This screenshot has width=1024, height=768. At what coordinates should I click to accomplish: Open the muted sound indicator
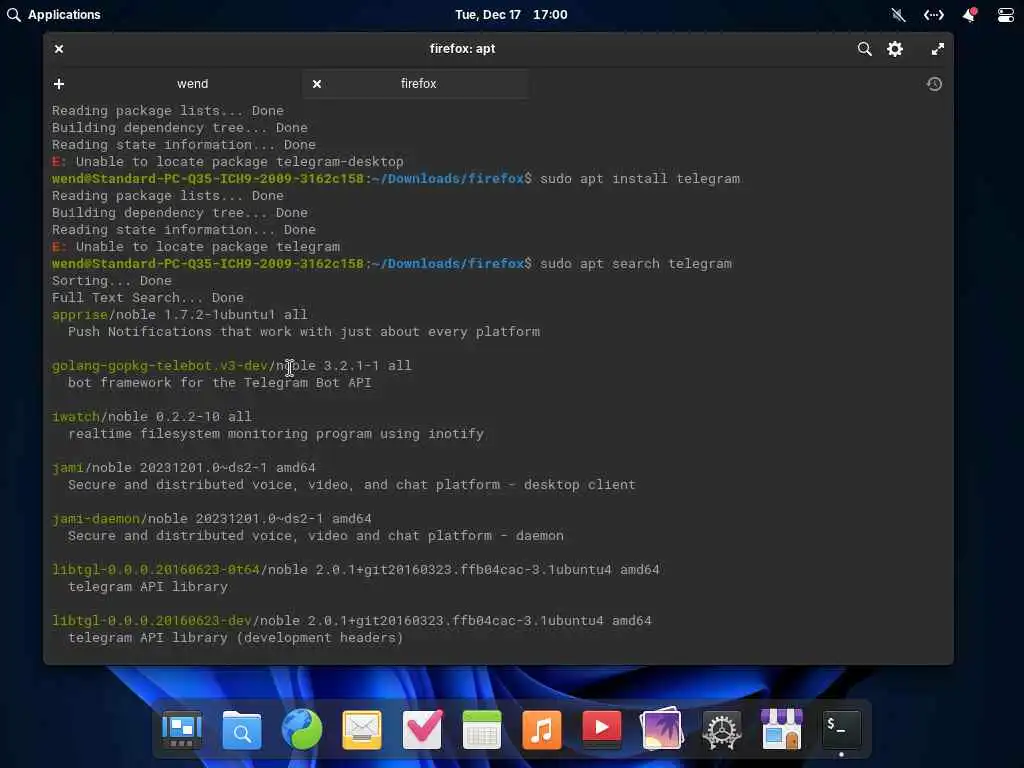[899, 14]
